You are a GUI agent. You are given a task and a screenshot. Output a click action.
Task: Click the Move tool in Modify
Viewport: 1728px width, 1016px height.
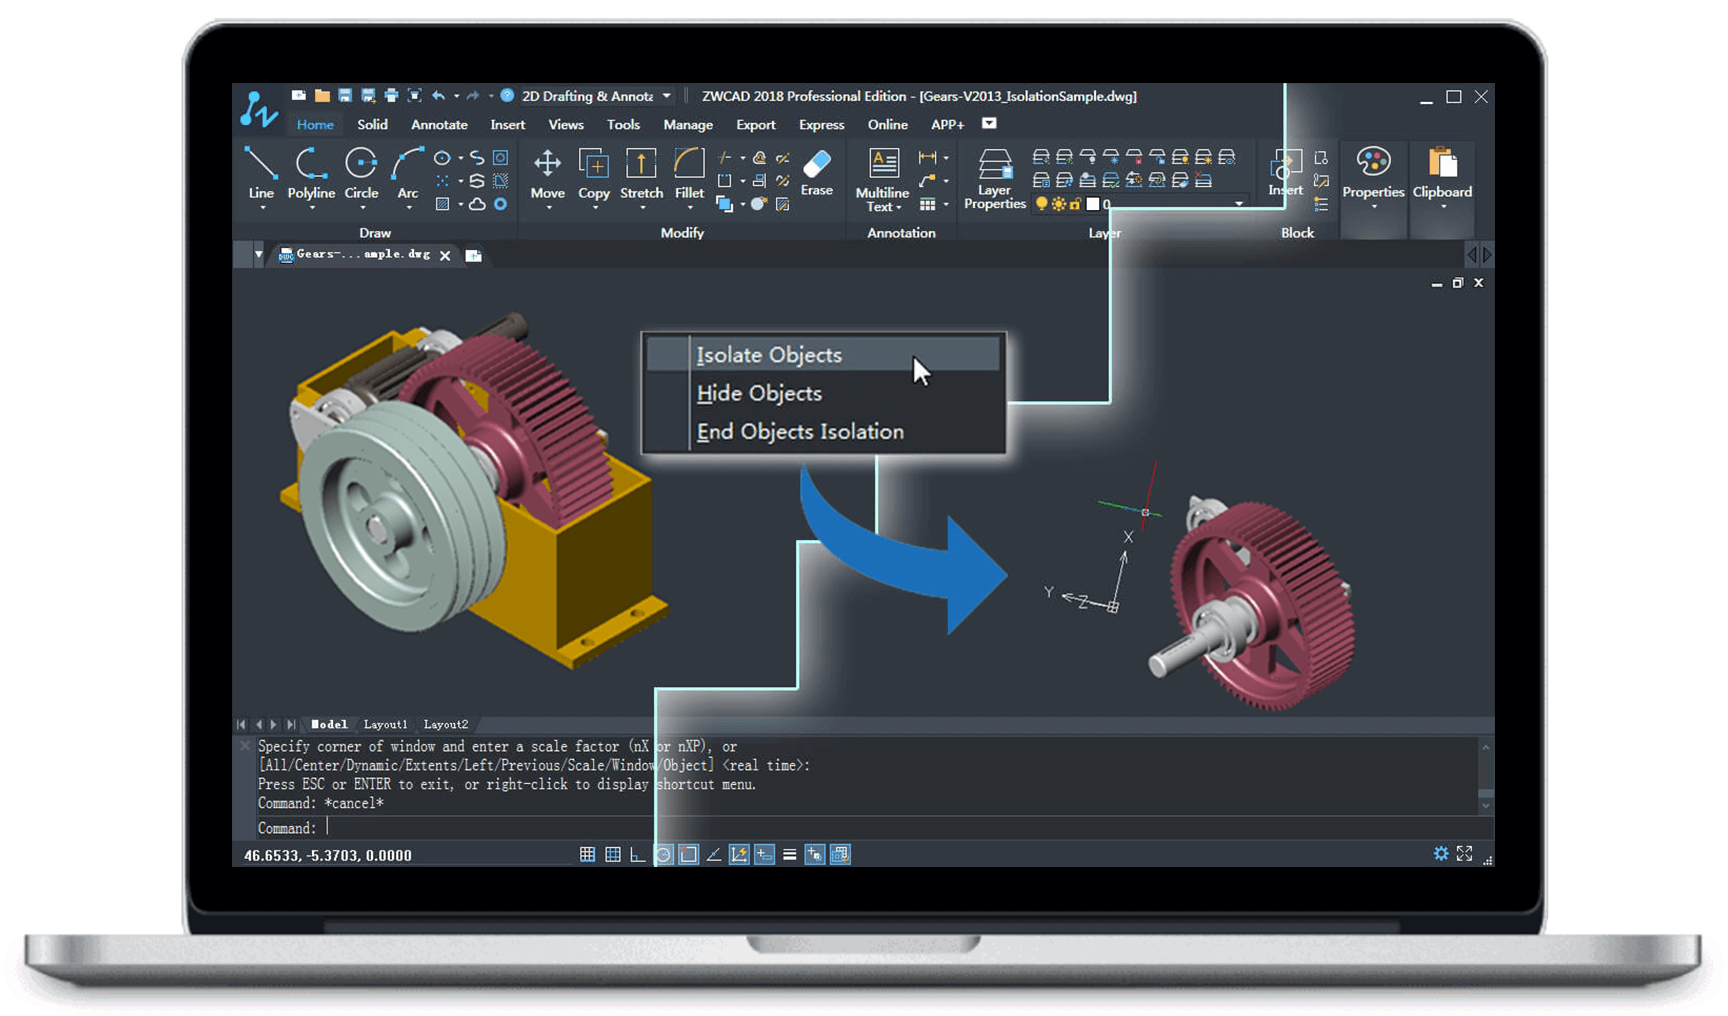click(x=547, y=172)
